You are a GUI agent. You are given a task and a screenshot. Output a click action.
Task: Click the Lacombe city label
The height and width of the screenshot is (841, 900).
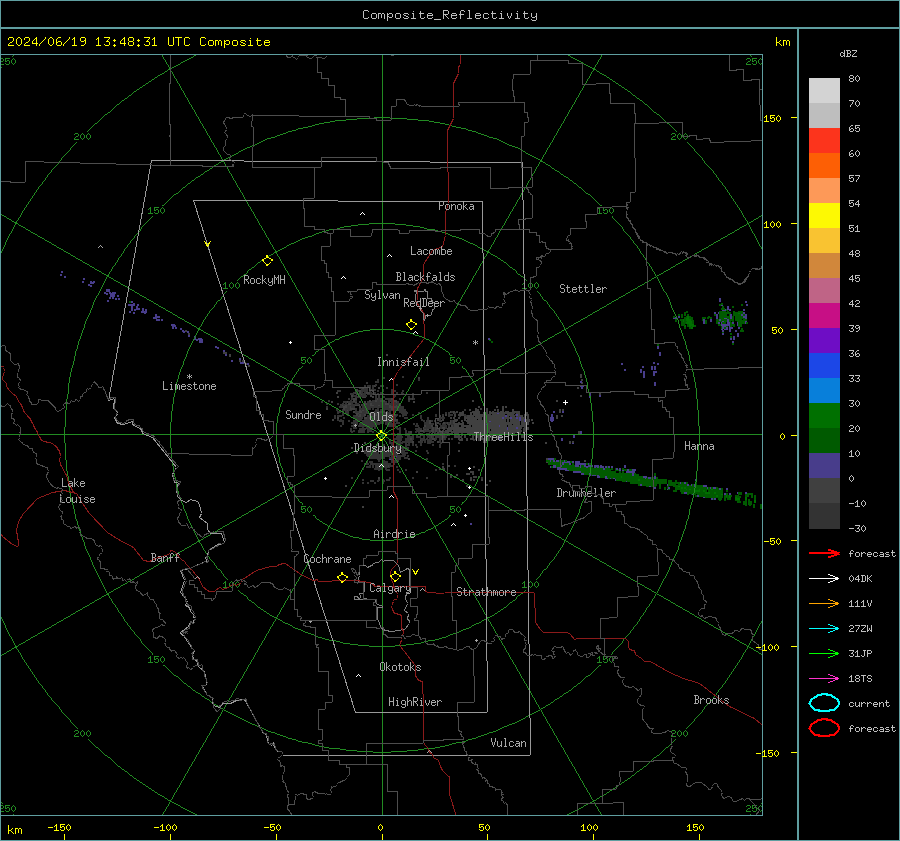[431, 251]
